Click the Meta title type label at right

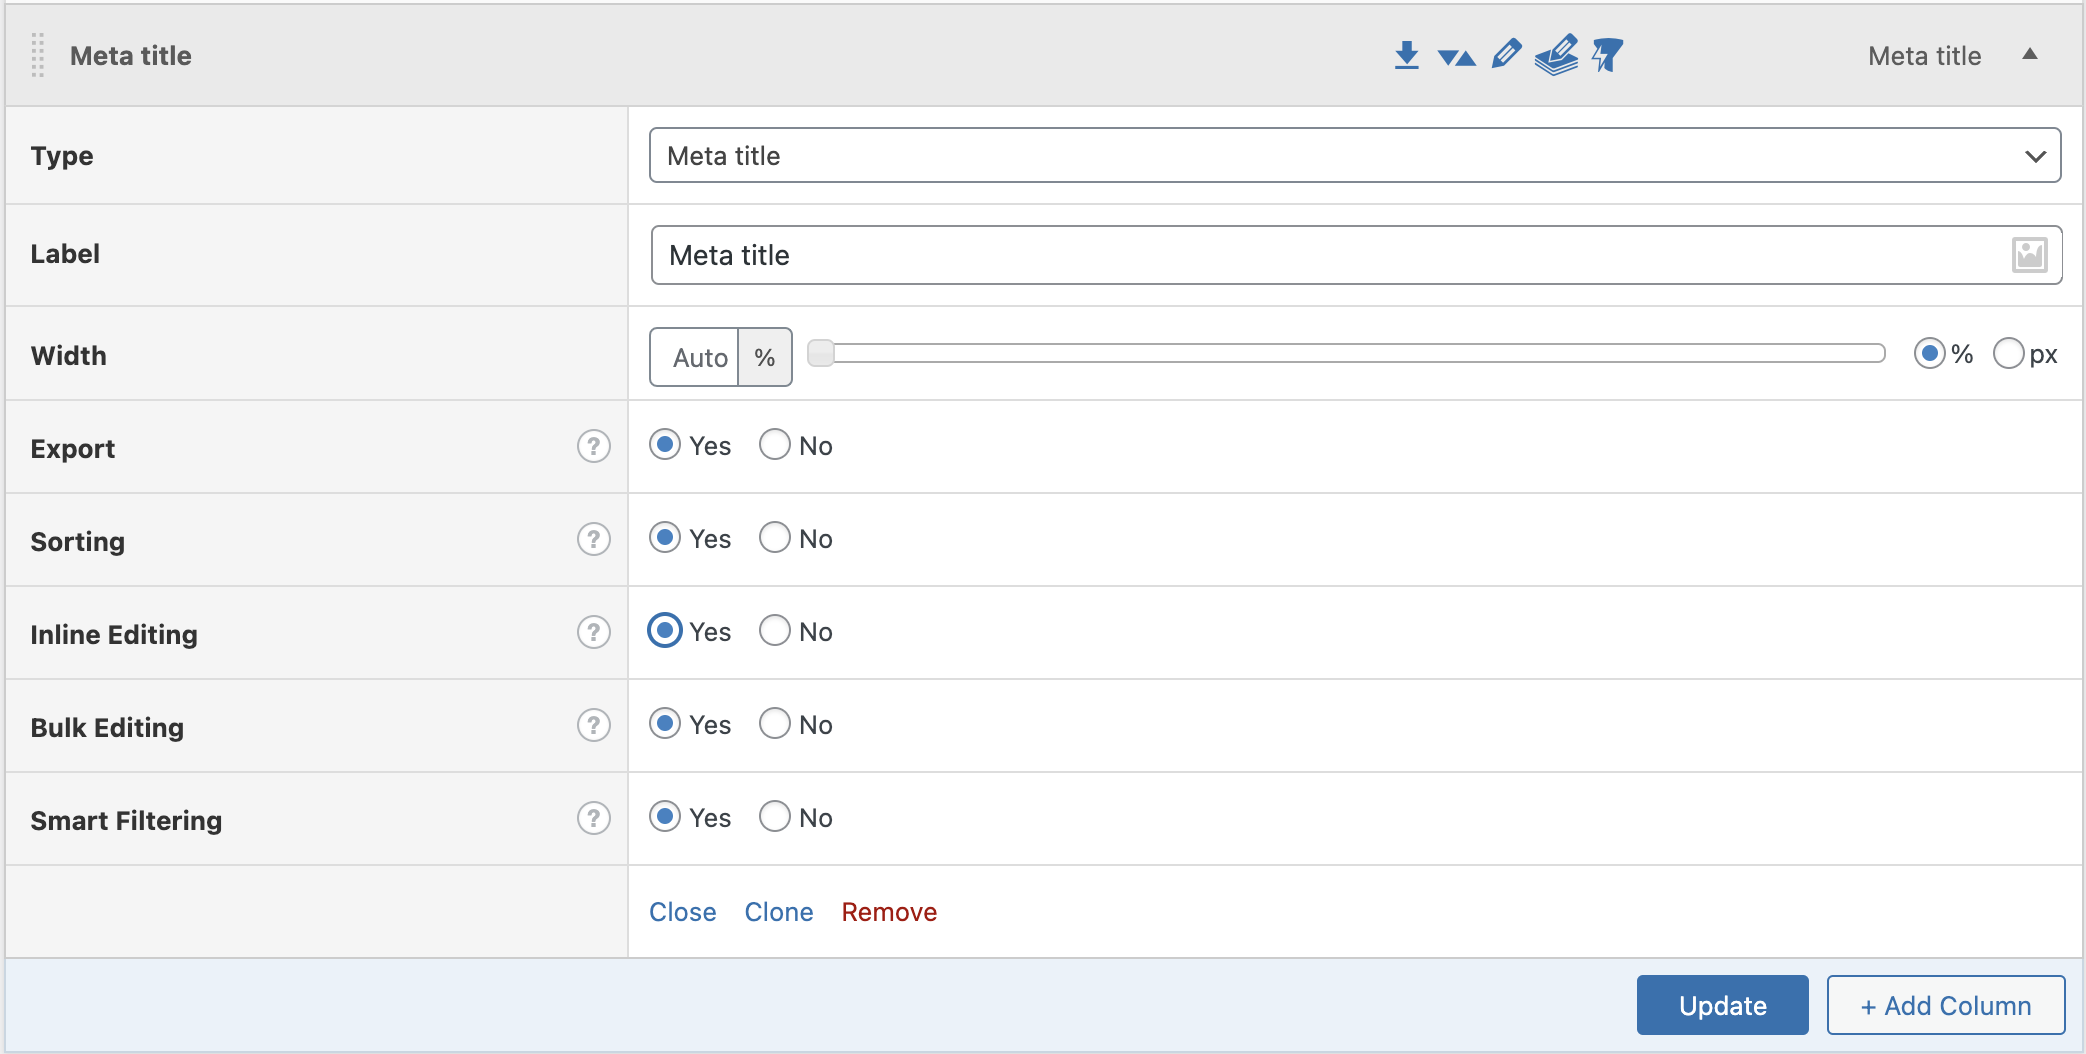point(1924,56)
